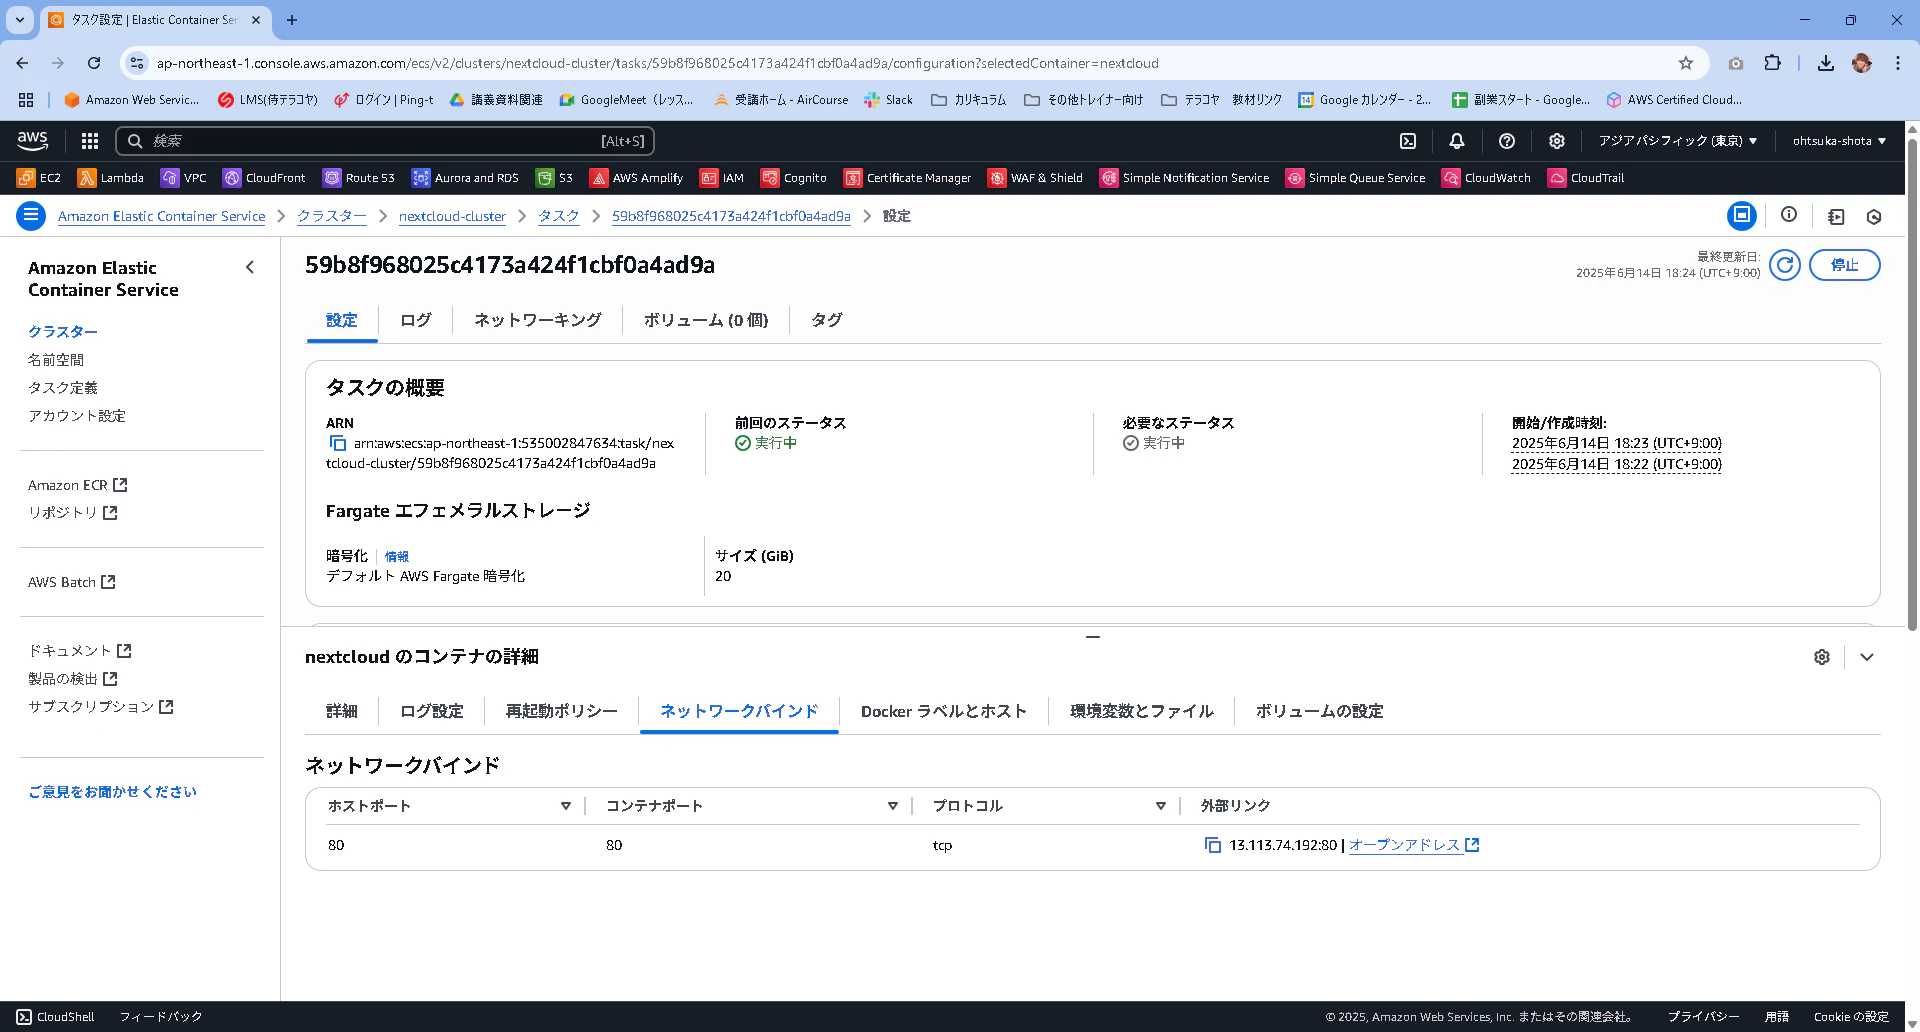Select the ログ設定 container tab
Viewport: 1920px width, 1032px height.
(432, 711)
